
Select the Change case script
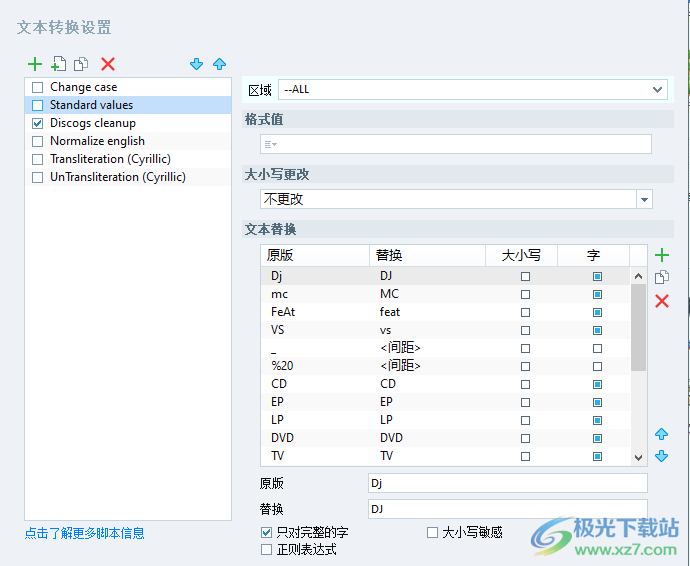click(x=128, y=87)
